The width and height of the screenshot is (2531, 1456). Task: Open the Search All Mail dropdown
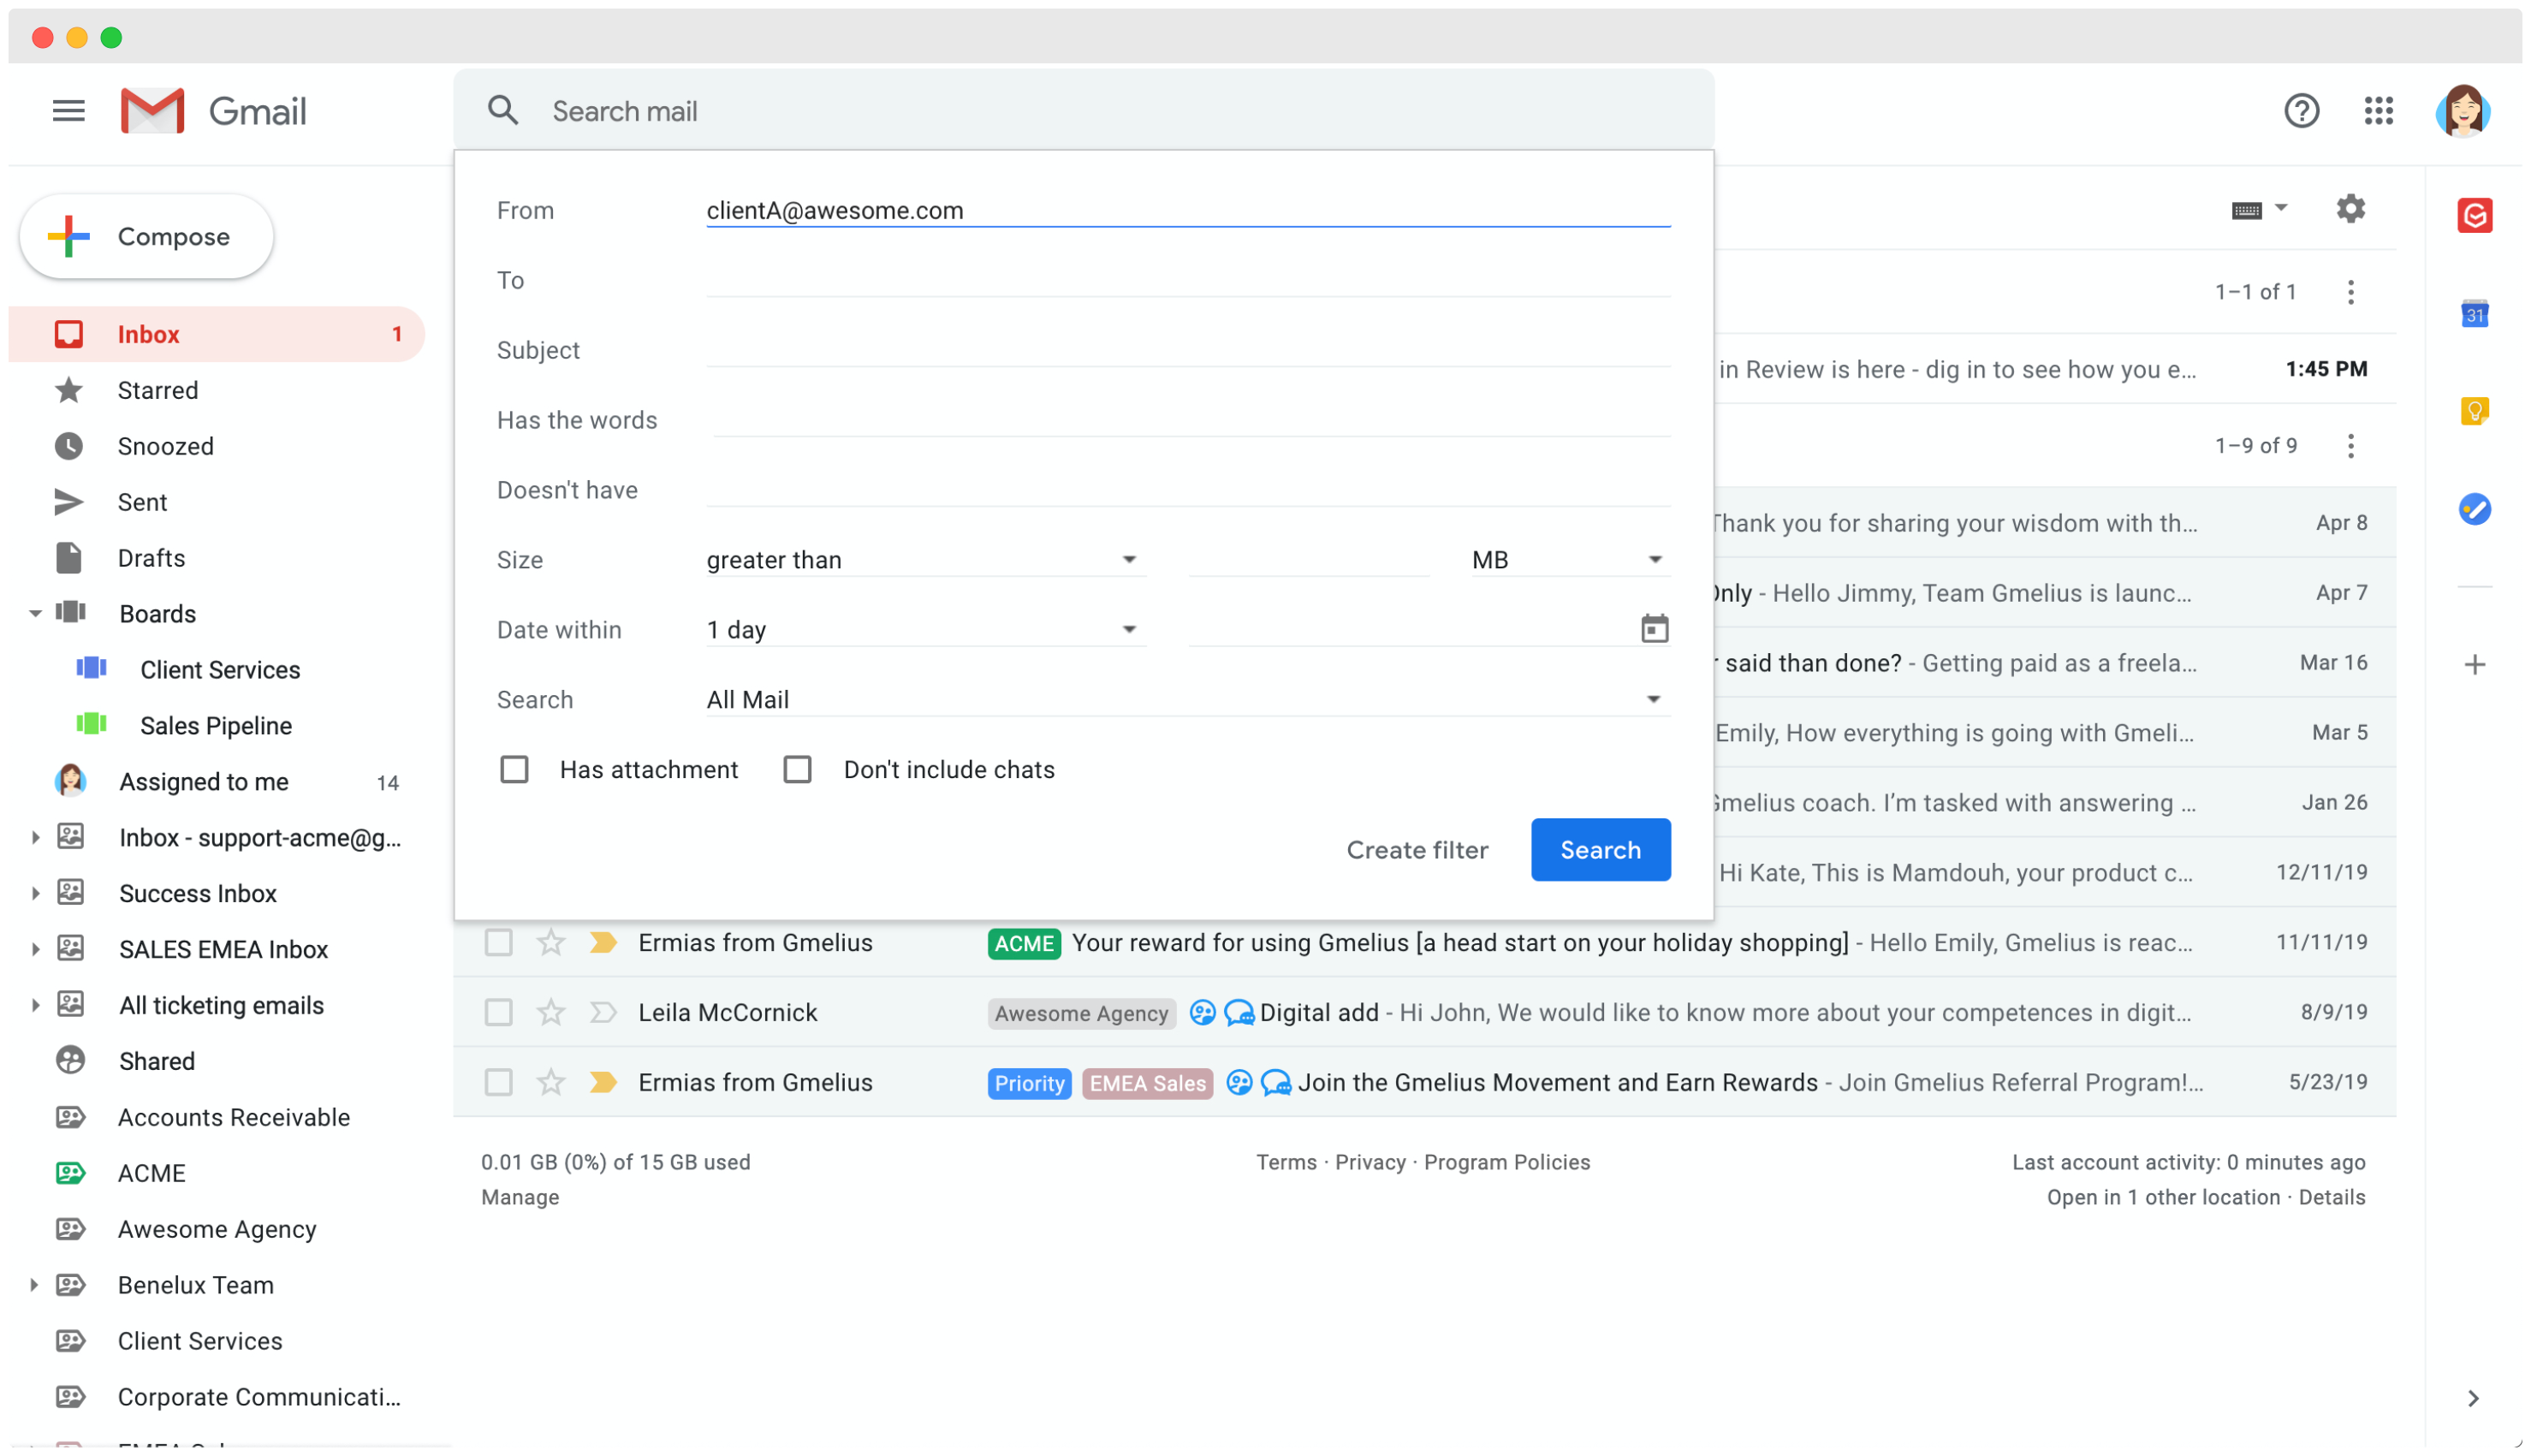tap(1188, 700)
